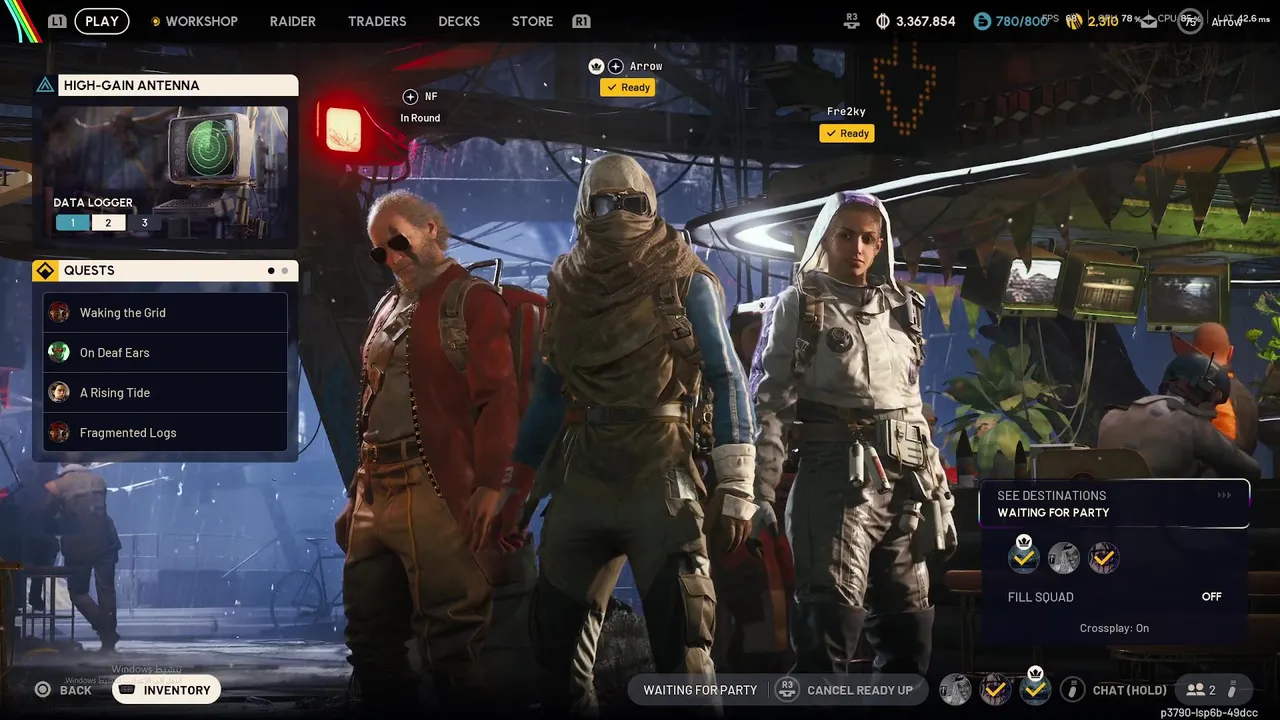
Task: Click the L1 previous-tab icon
Action: point(57,21)
